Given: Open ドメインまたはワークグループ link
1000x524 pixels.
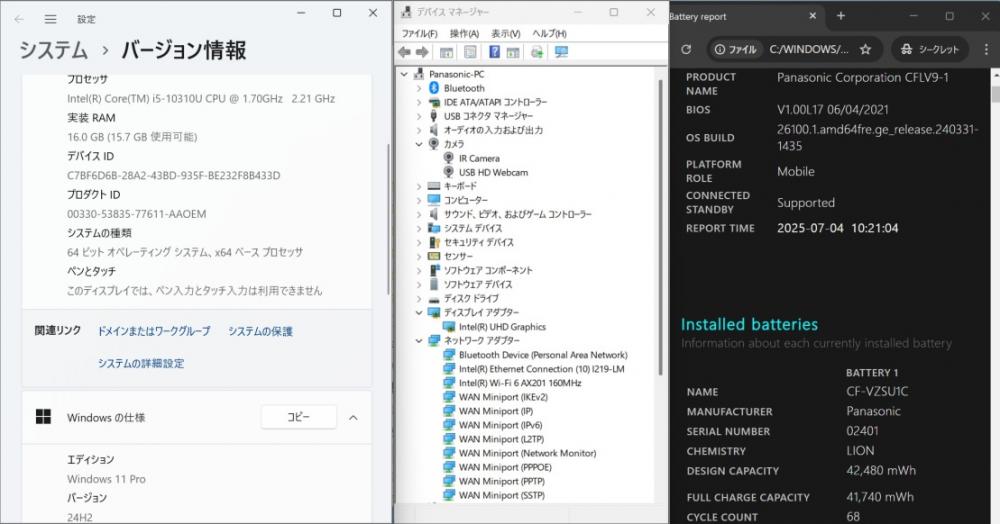Looking at the screenshot, I should point(154,331).
